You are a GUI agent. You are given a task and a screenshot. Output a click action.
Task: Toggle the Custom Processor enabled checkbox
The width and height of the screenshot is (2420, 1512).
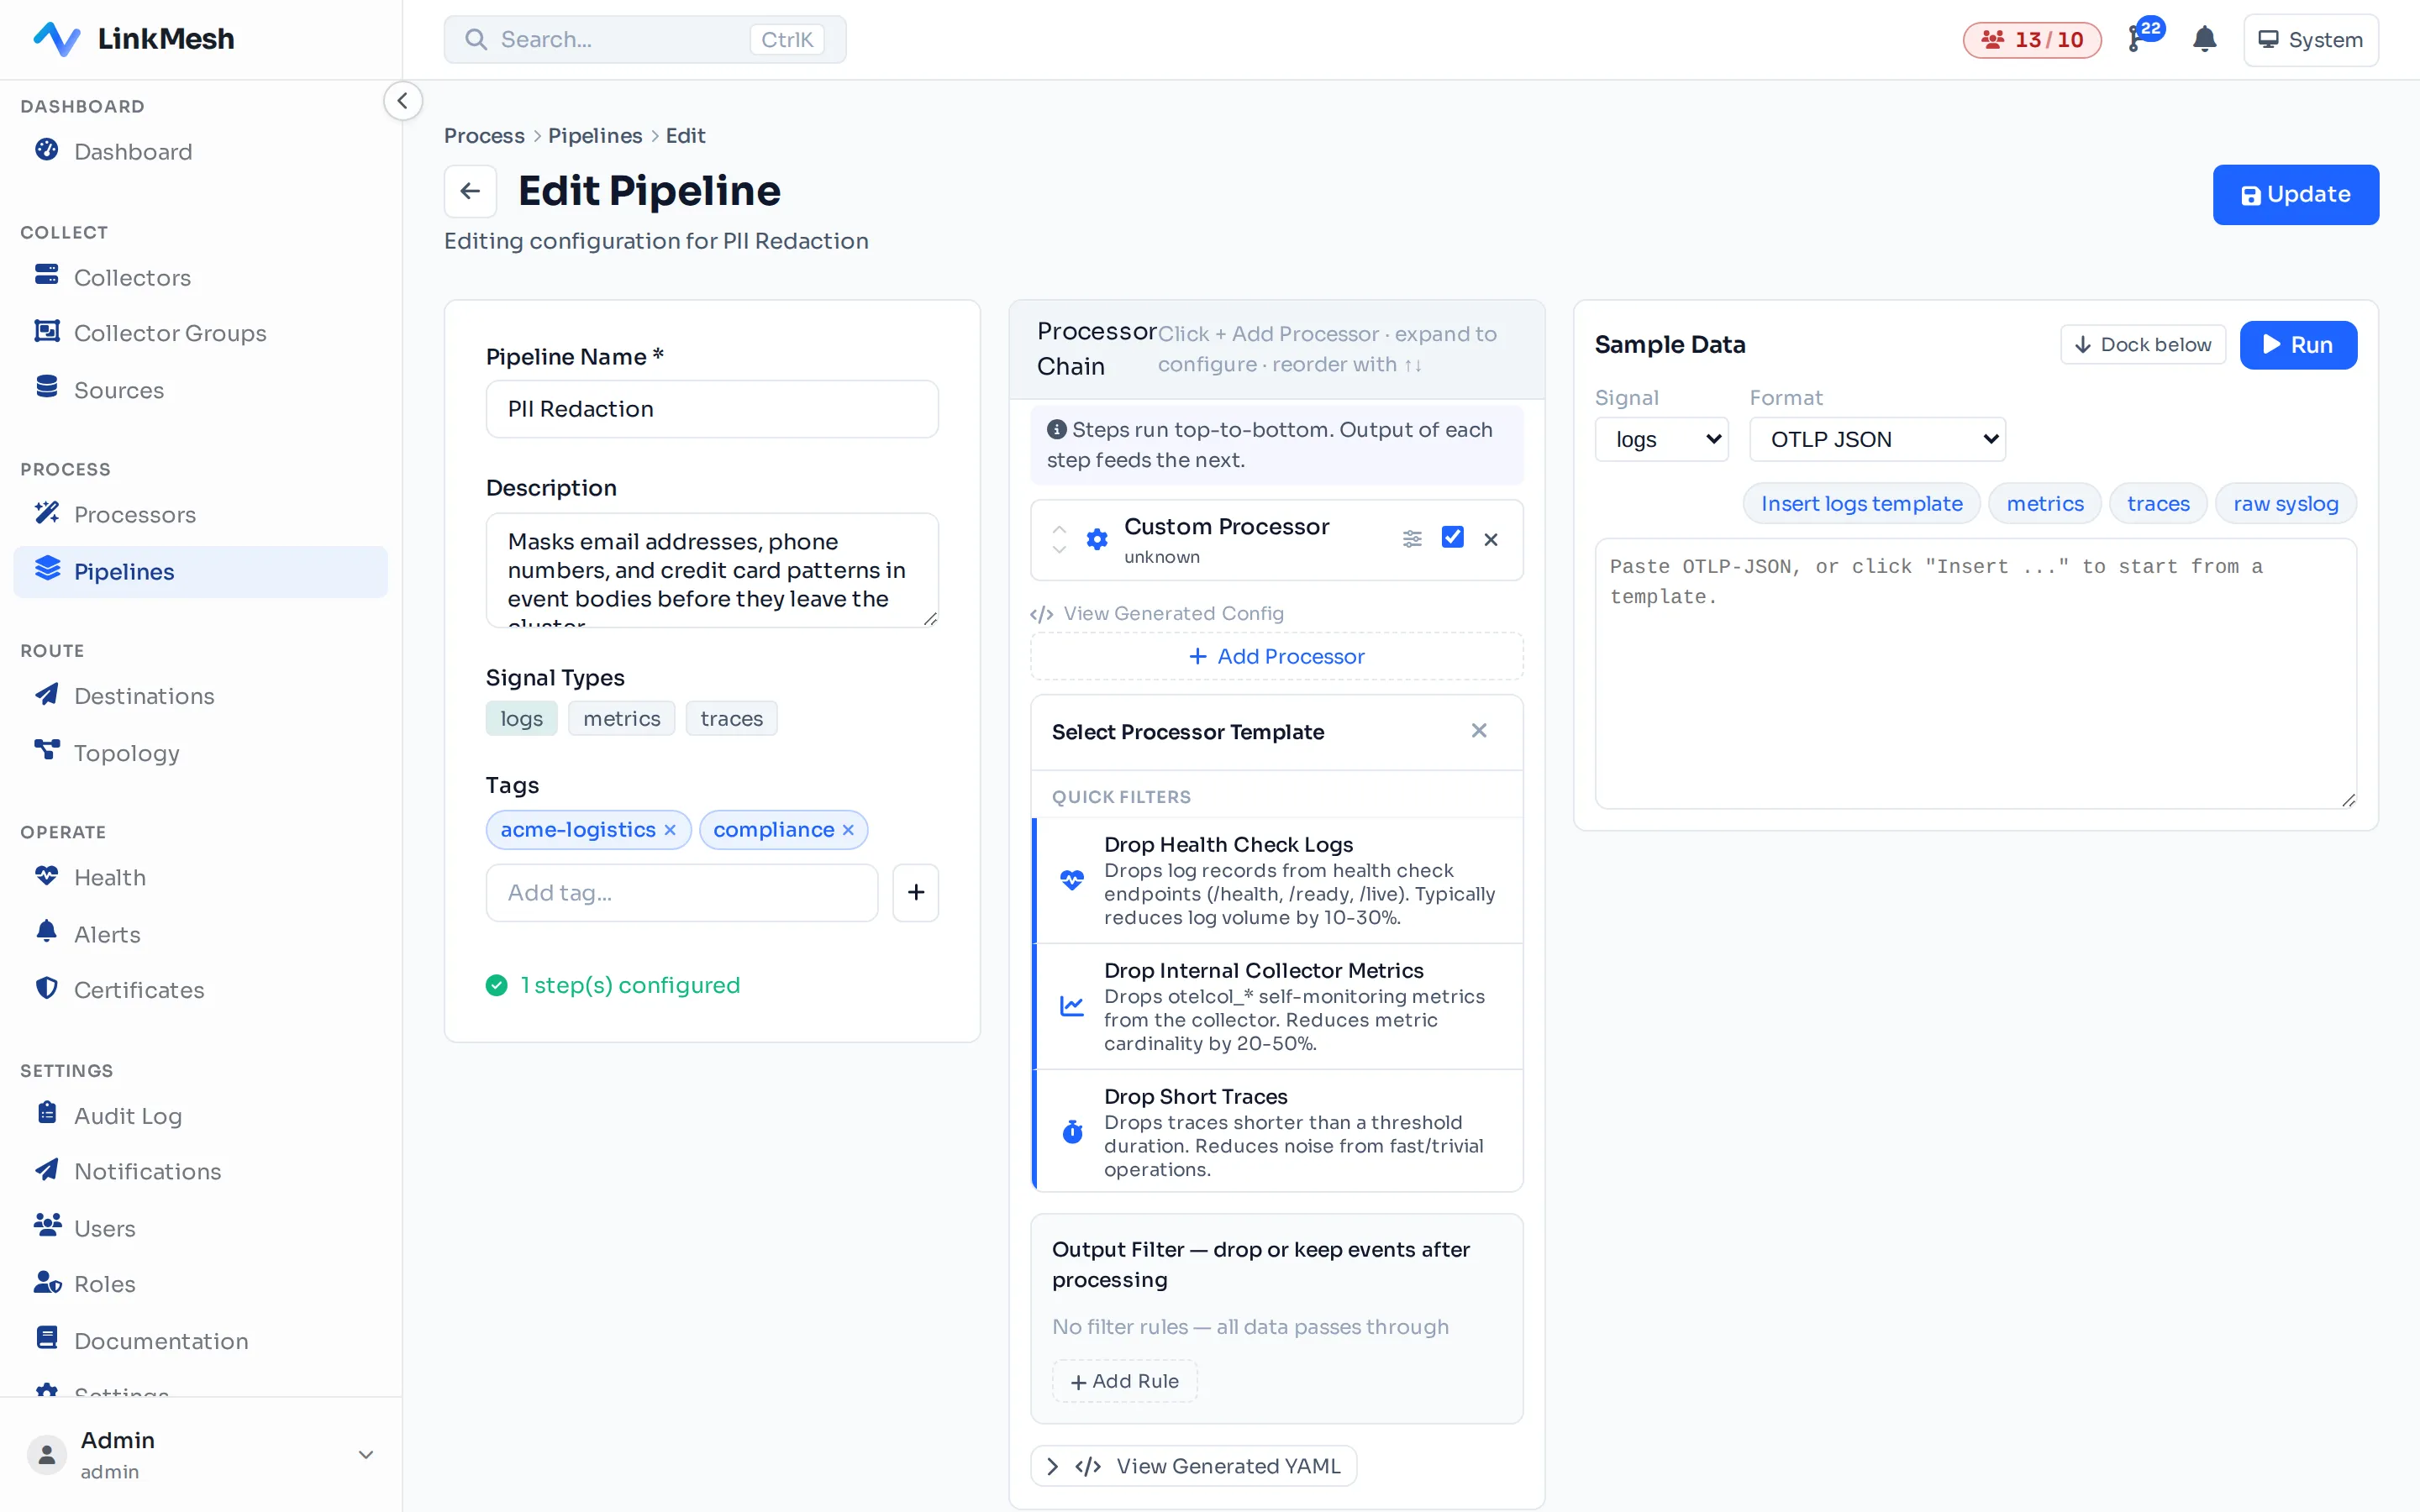click(x=1453, y=538)
